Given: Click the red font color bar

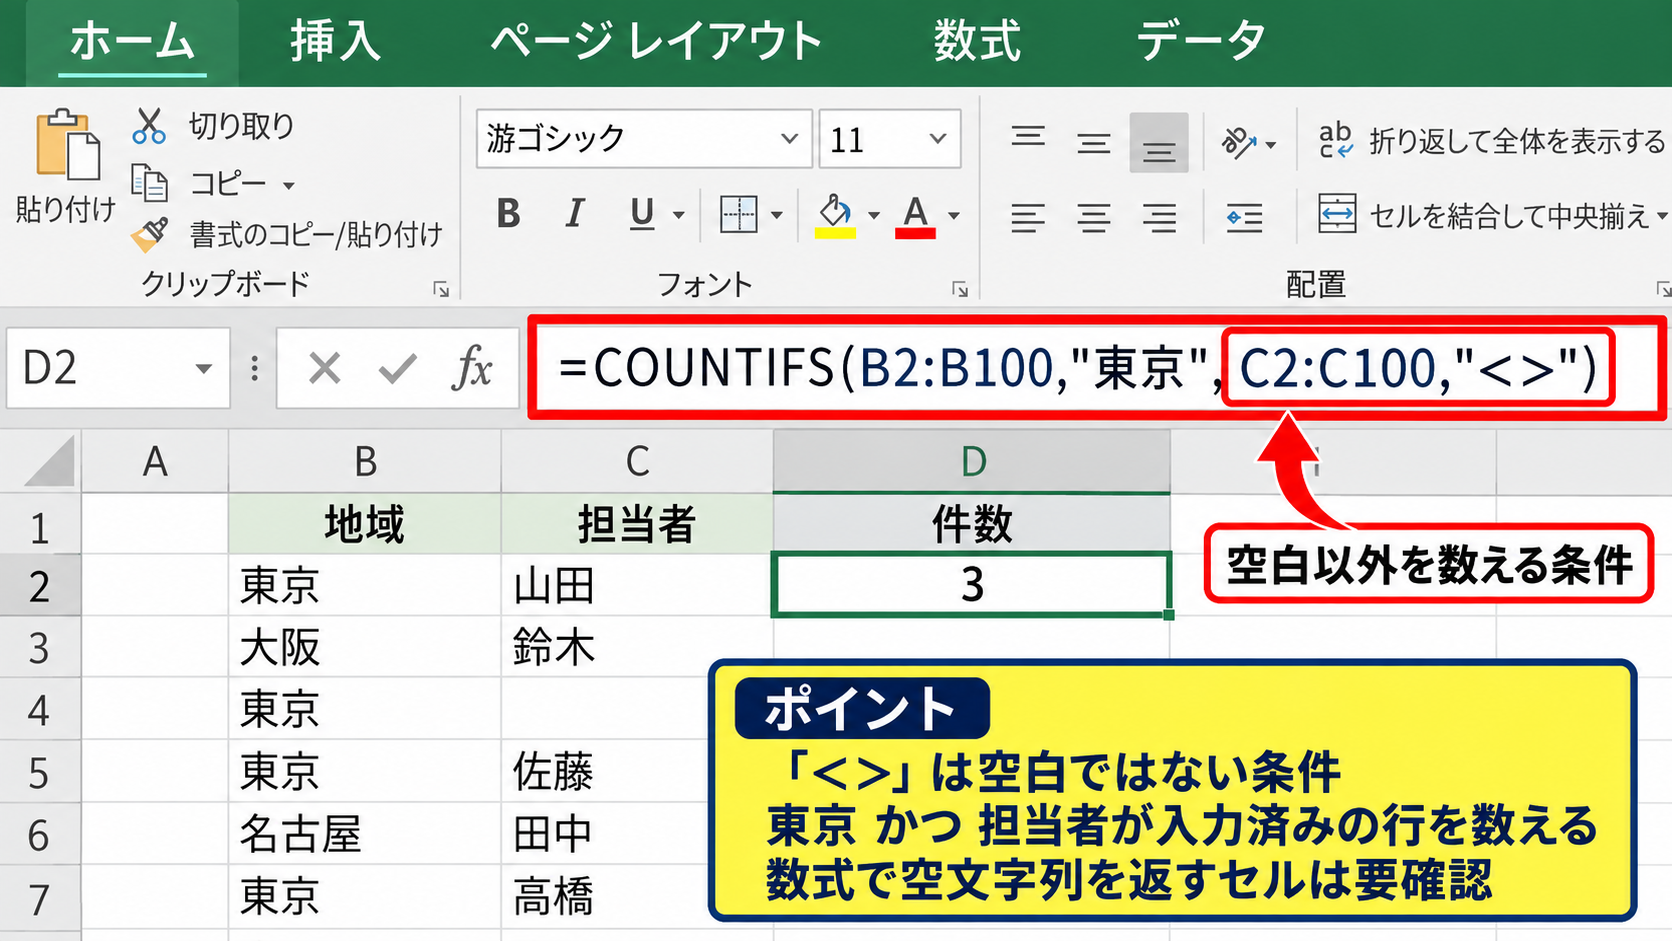Looking at the screenshot, I should click(x=915, y=233).
